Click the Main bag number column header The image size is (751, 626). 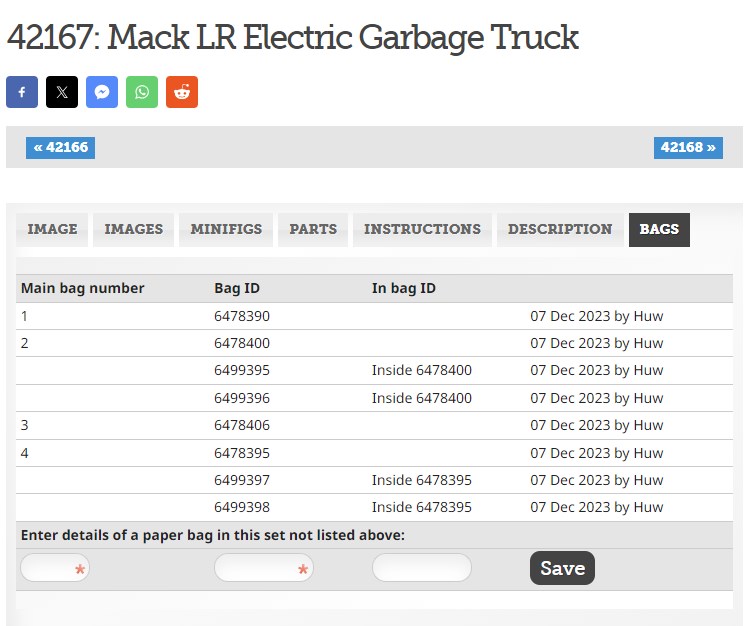coord(83,288)
